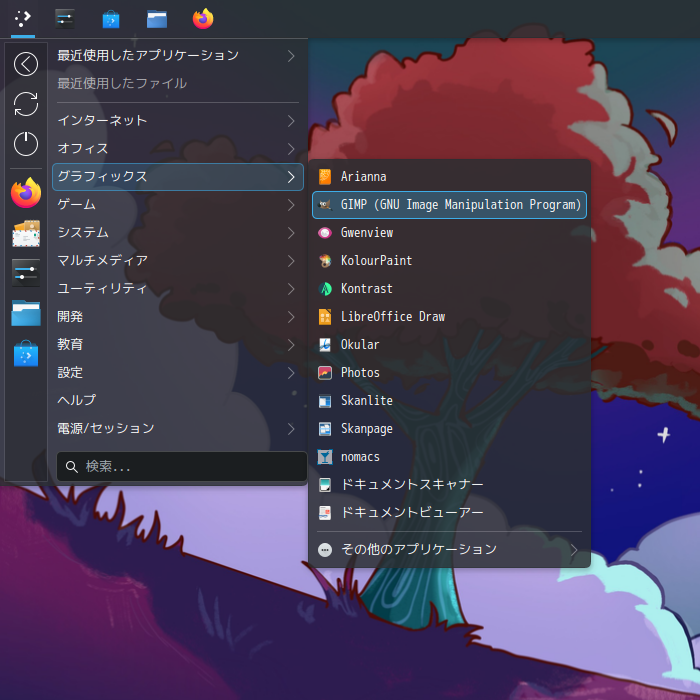The width and height of the screenshot is (700, 700).
Task: Click the Photos text label
Action: pyautogui.click(x=360, y=373)
